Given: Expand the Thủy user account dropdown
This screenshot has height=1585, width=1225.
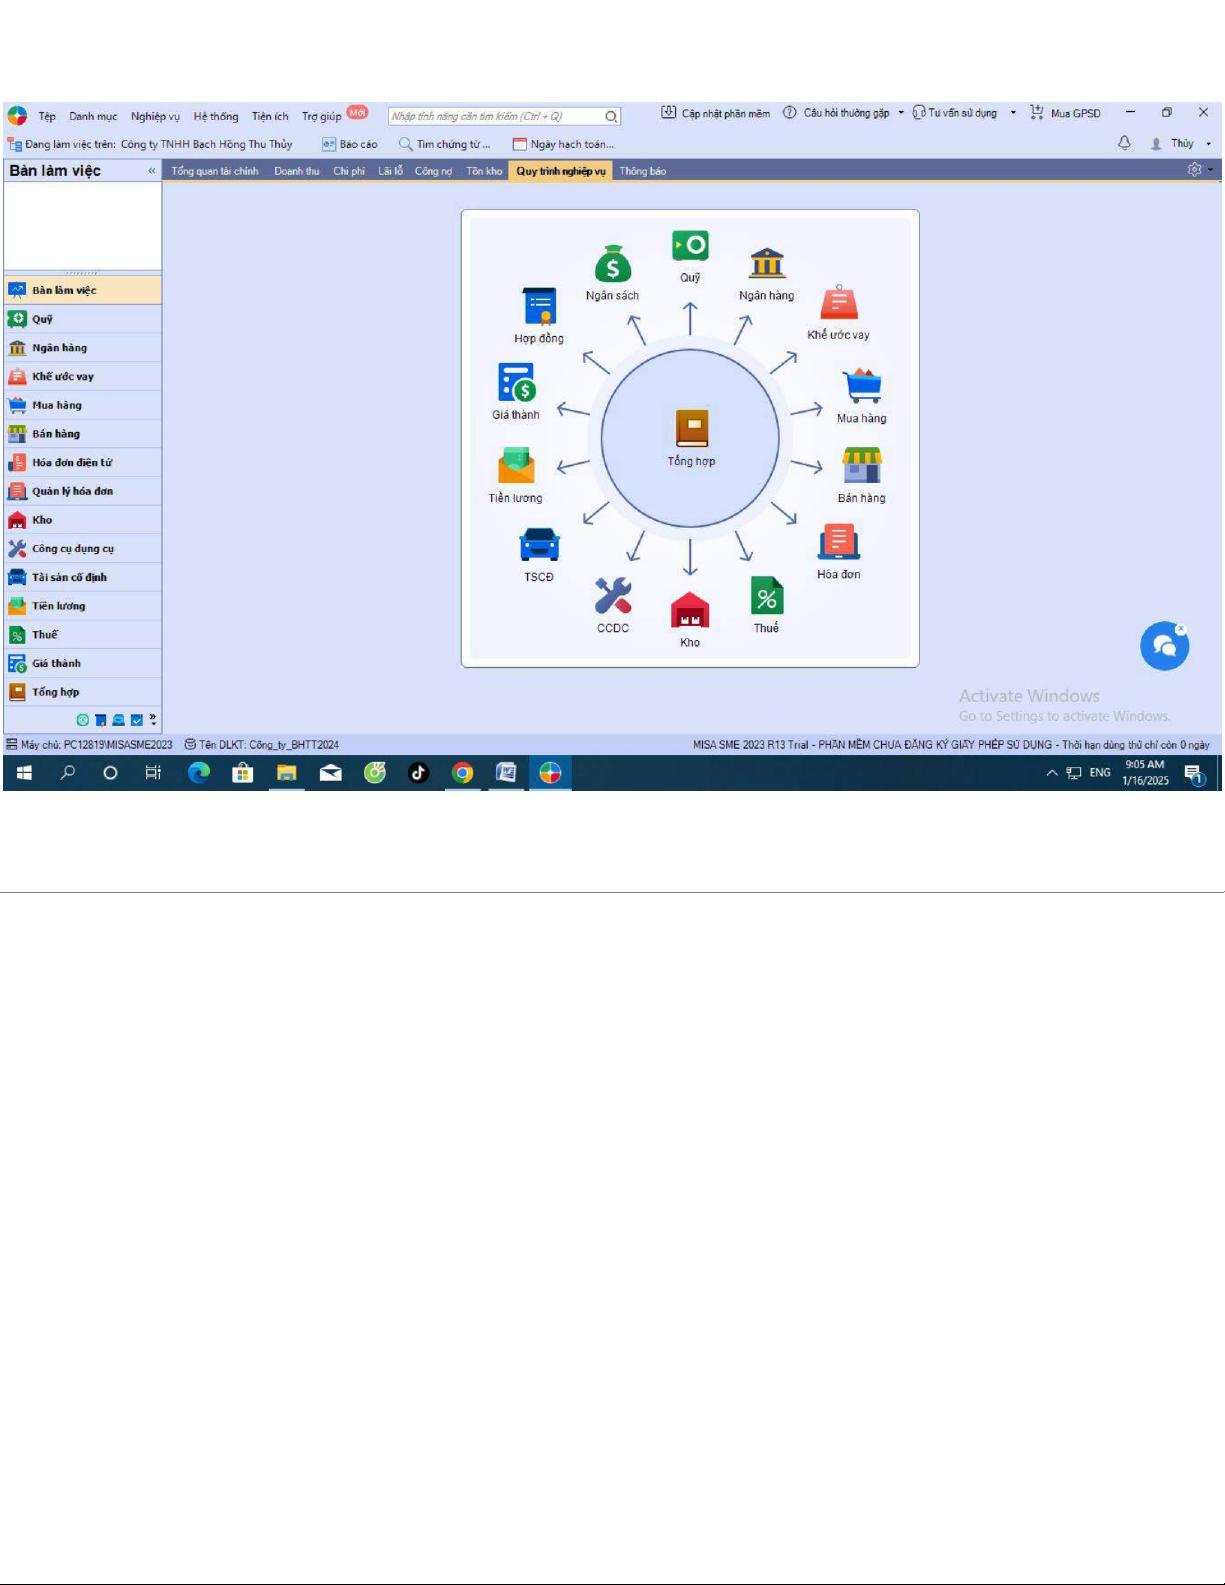Looking at the screenshot, I should point(1209,144).
